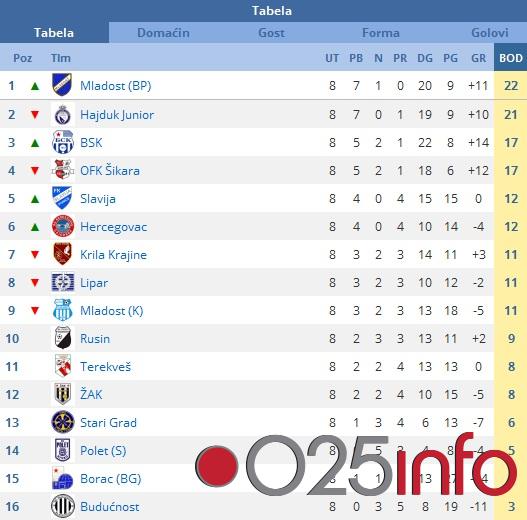The height and width of the screenshot is (520, 527).
Task: Click the Budućnost striped round crest
Action: click(63, 506)
